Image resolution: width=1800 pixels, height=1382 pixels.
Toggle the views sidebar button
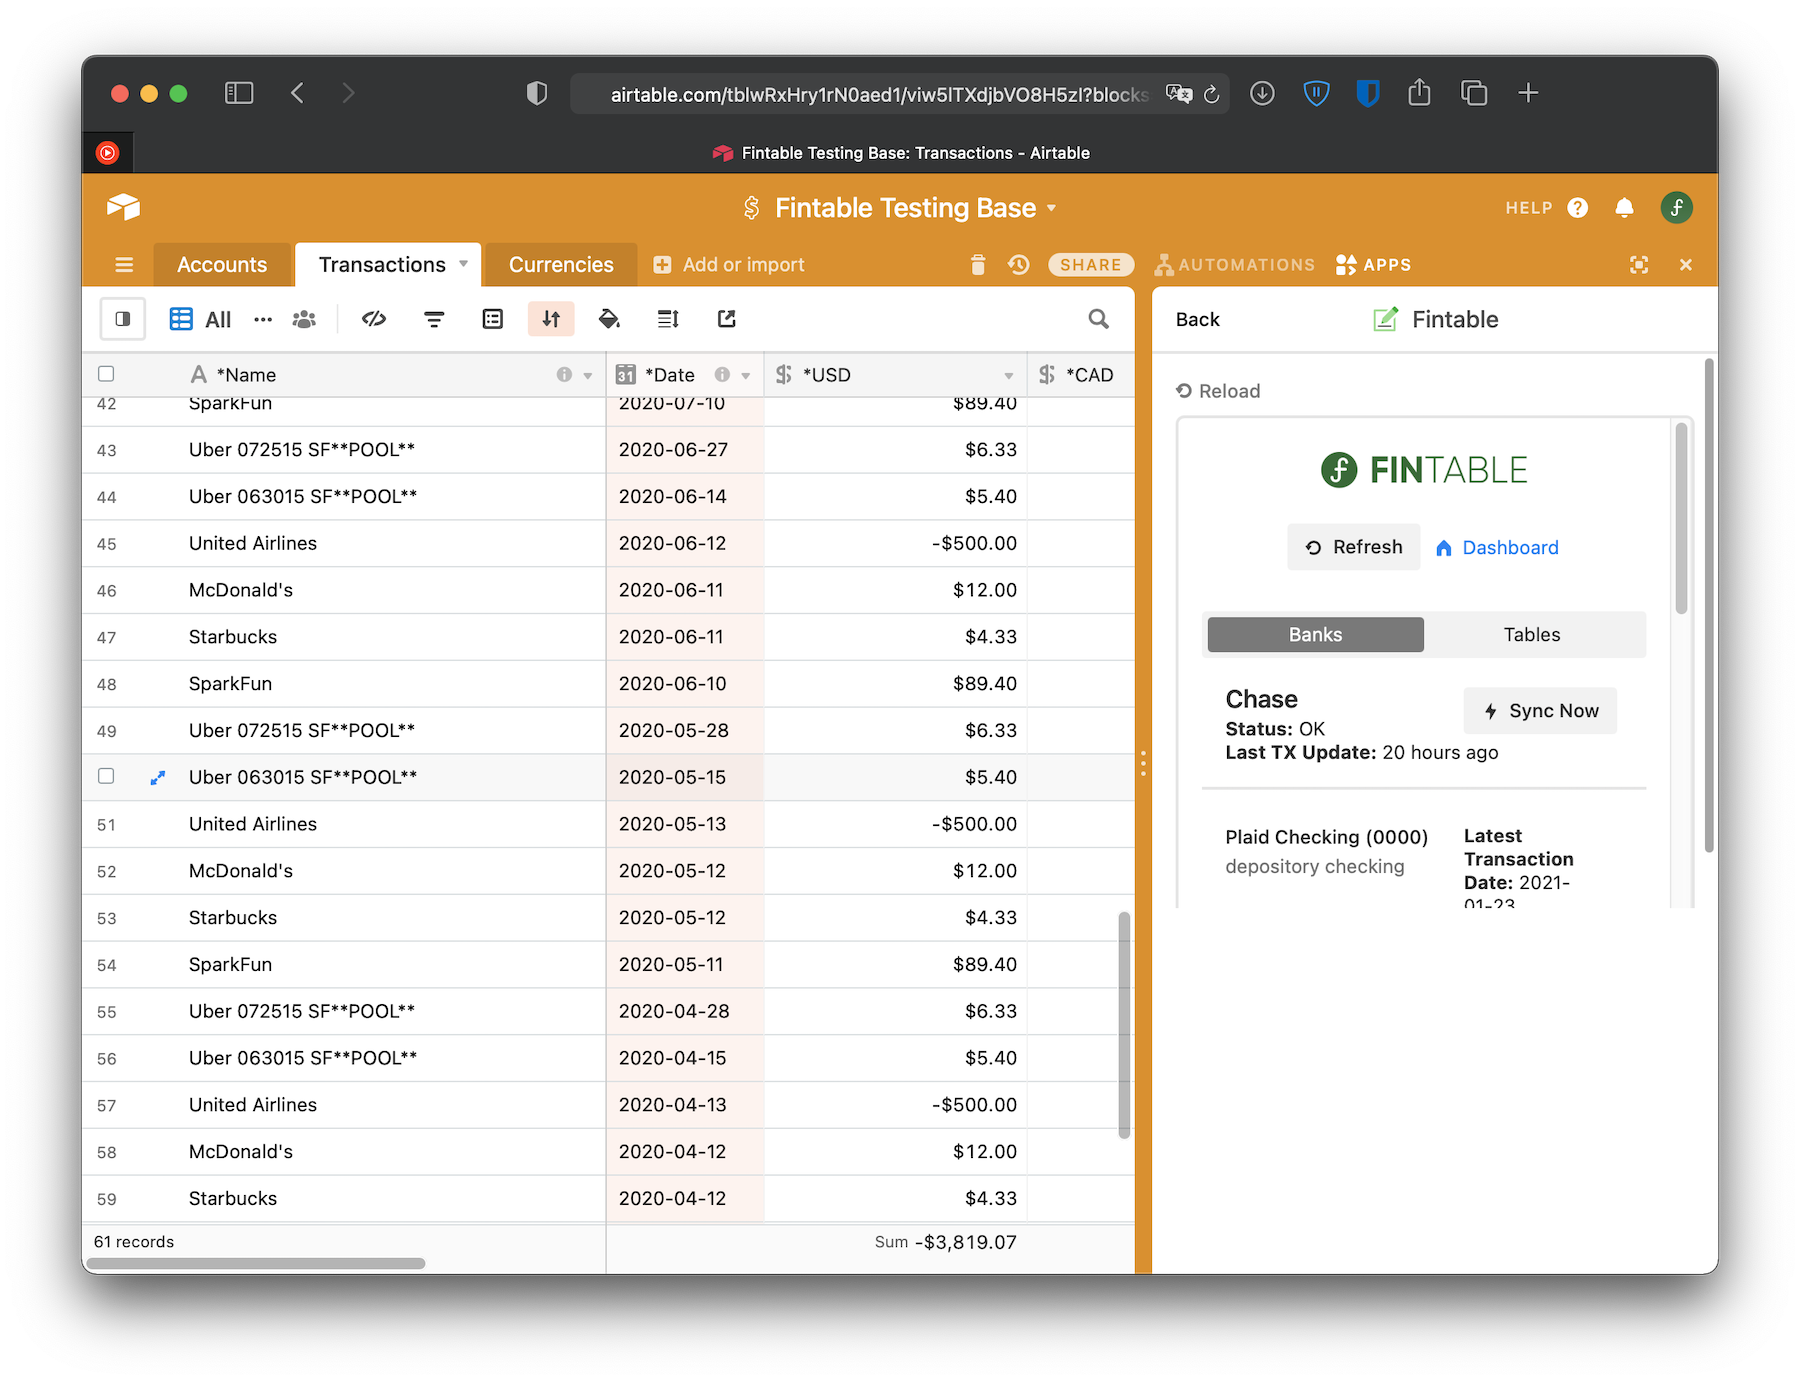[x=123, y=319]
